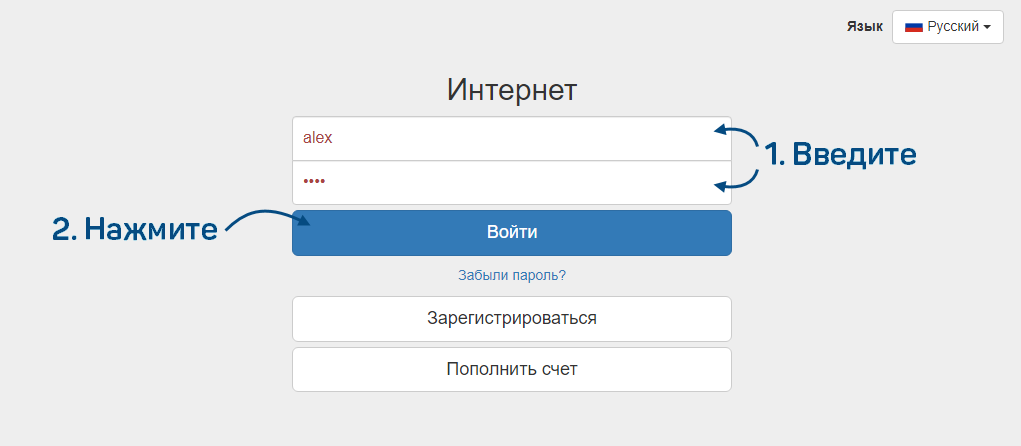Click the numeral 1. in the Введите hint
The image size is (1021, 446).
click(775, 154)
